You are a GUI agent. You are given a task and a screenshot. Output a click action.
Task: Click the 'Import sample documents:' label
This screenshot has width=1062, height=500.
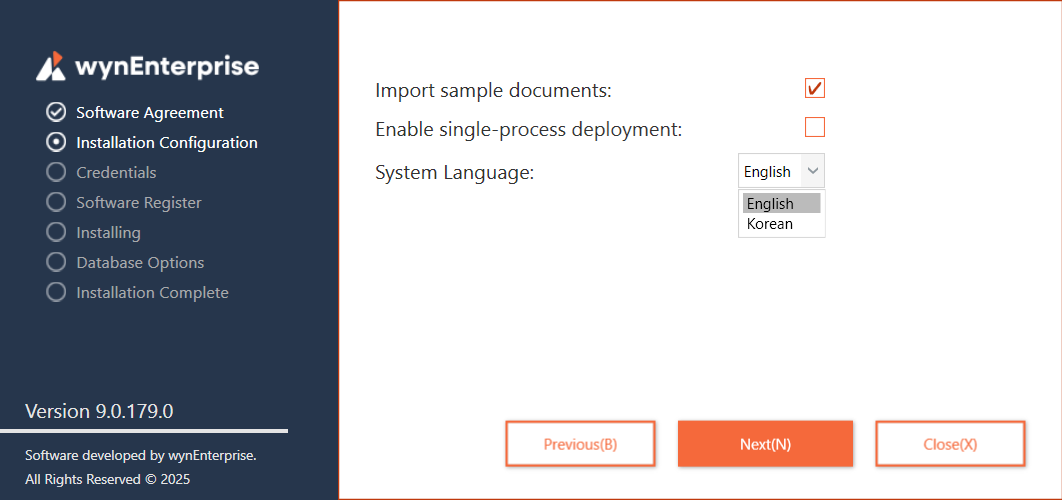tap(493, 90)
